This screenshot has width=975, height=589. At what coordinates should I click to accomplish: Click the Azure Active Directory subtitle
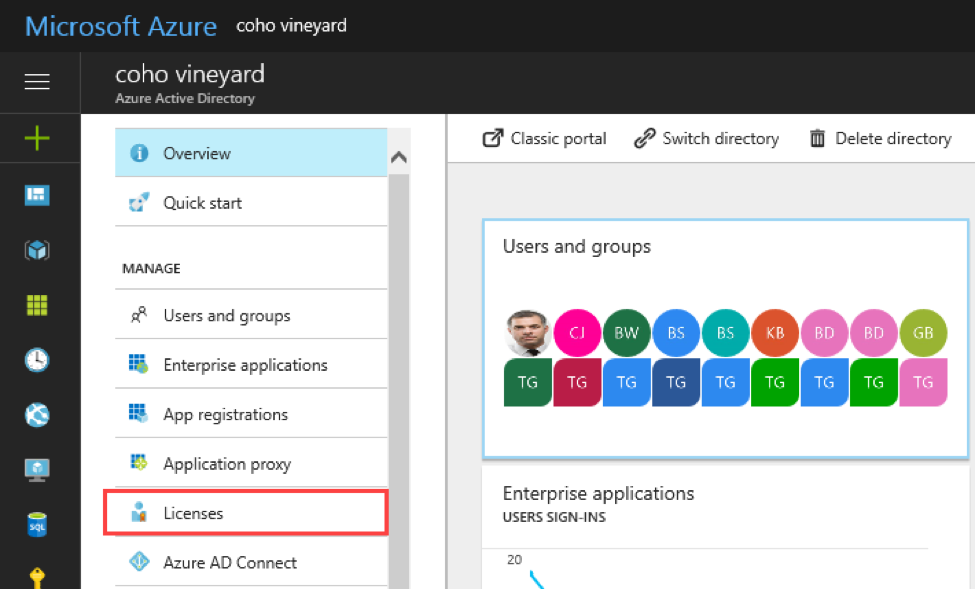pyautogui.click(x=185, y=98)
